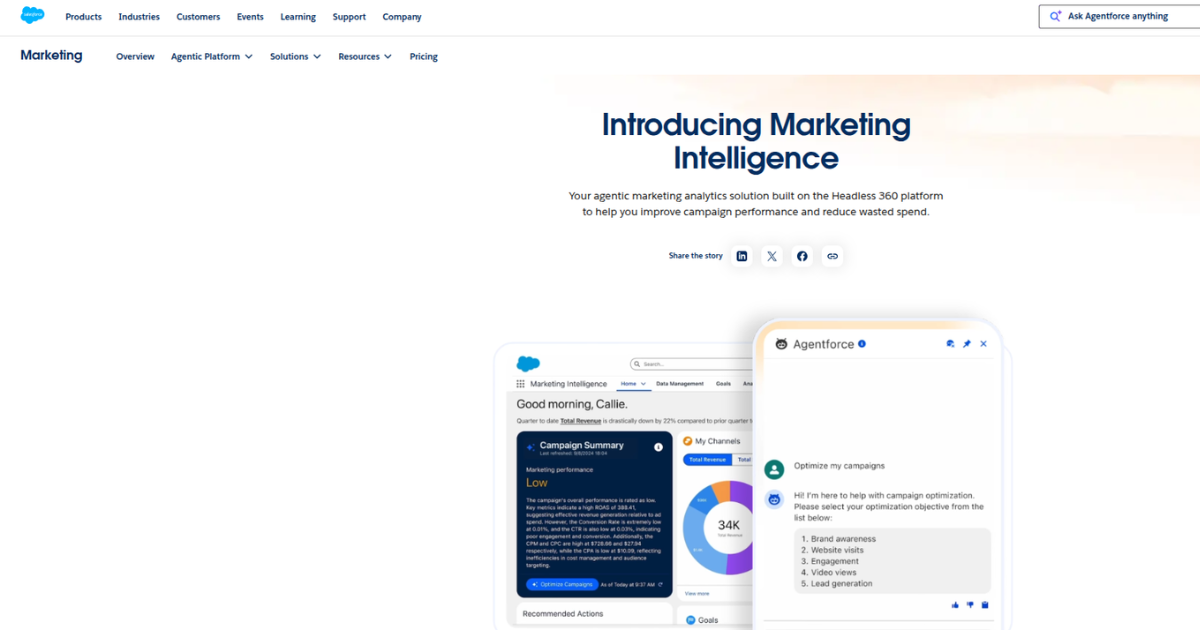The height and width of the screenshot is (630, 1200).
Task: Open the Products menu
Action: (84, 17)
